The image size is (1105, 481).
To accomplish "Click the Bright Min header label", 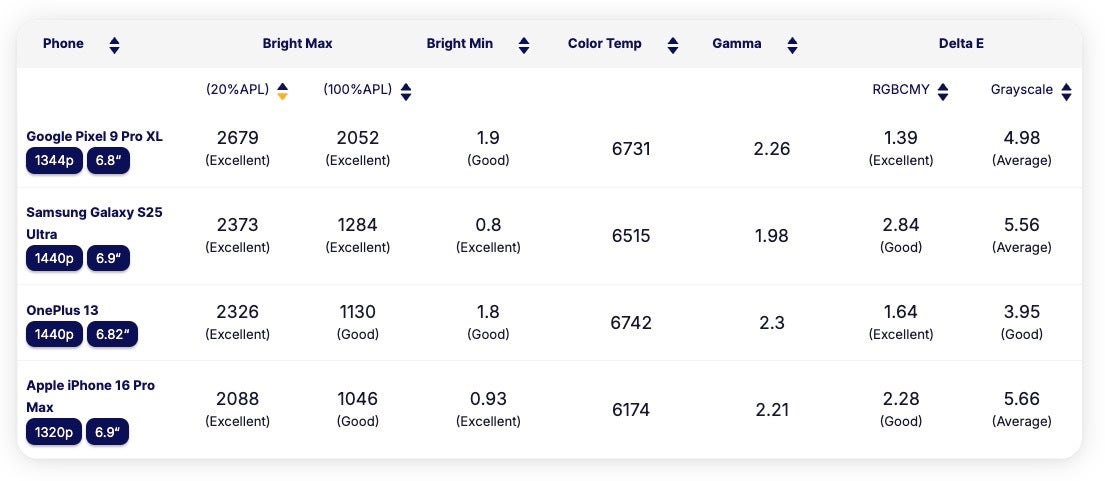I will [459, 44].
